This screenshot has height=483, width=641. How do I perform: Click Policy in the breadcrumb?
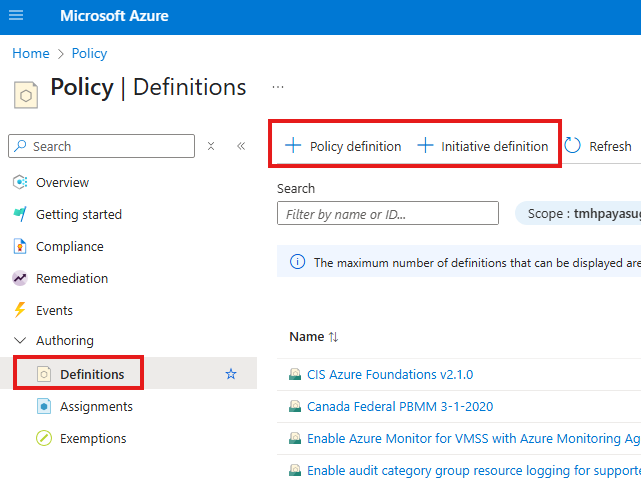[90, 53]
